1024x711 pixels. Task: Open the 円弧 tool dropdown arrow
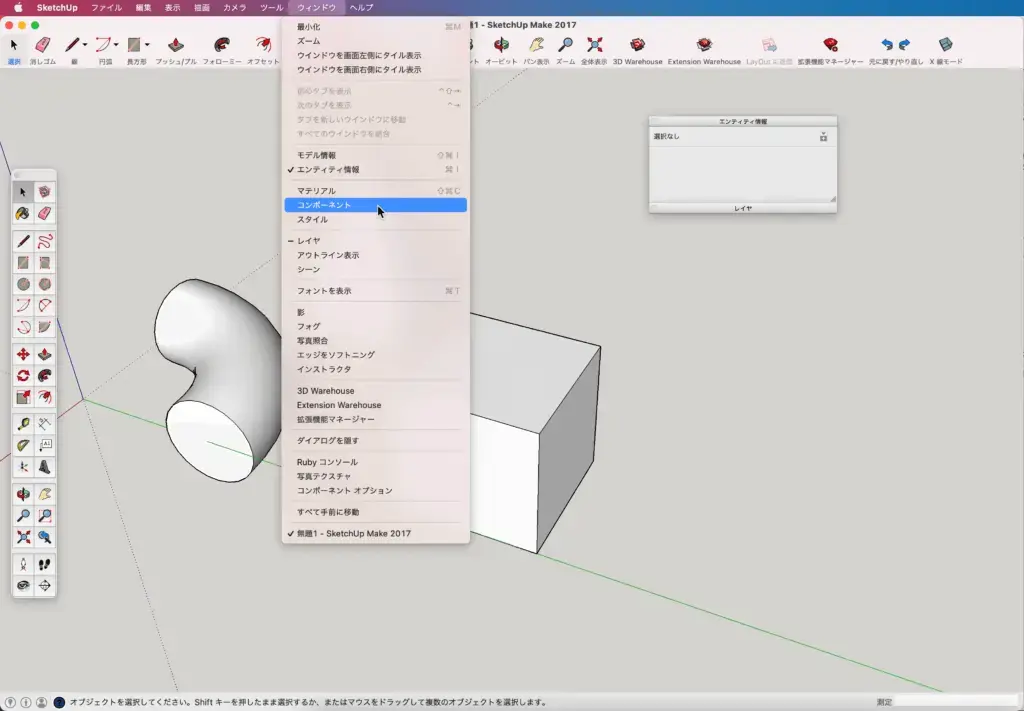click(x=116, y=45)
